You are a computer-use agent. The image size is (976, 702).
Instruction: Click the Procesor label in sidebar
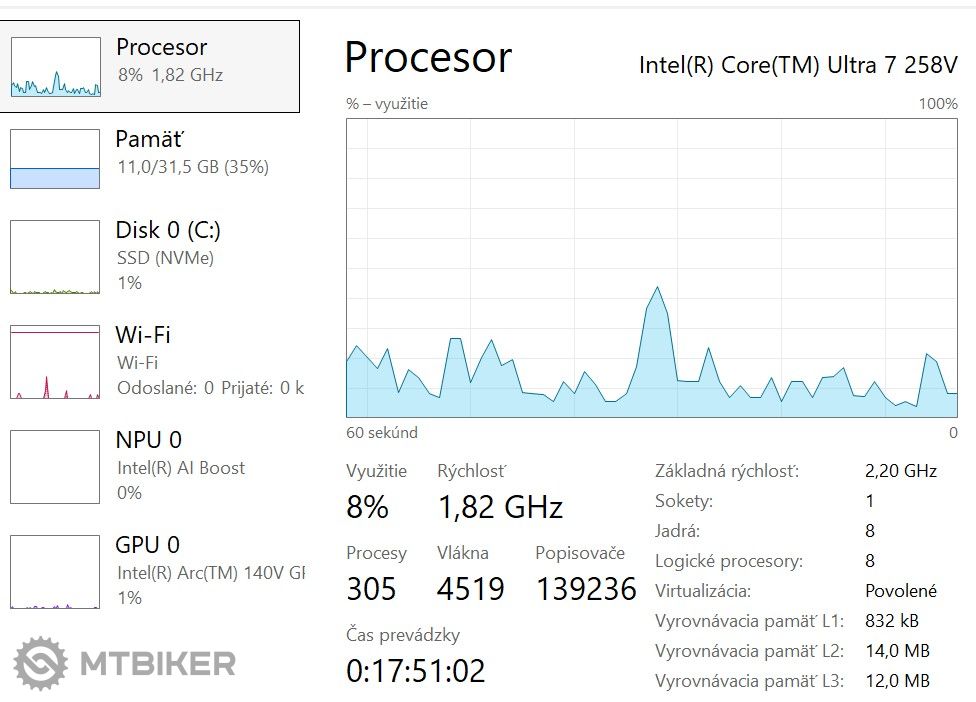pyautogui.click(x=162, y=47)
